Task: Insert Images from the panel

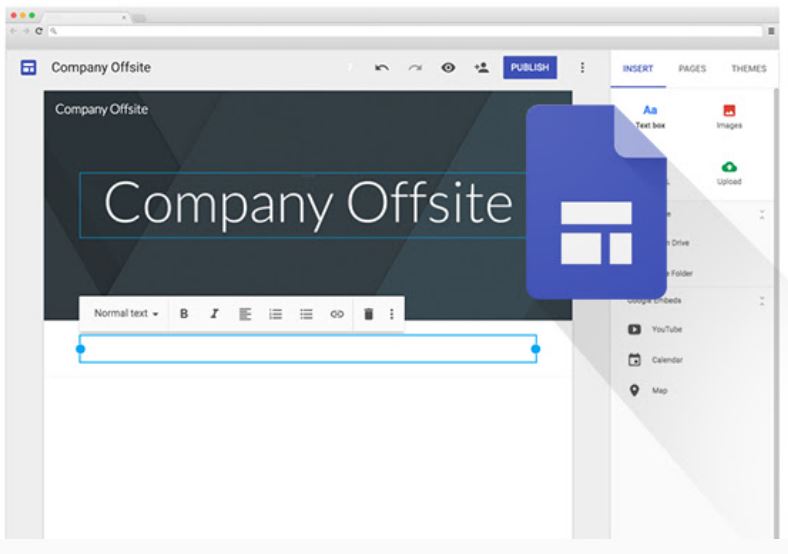Action: [729, 117]
